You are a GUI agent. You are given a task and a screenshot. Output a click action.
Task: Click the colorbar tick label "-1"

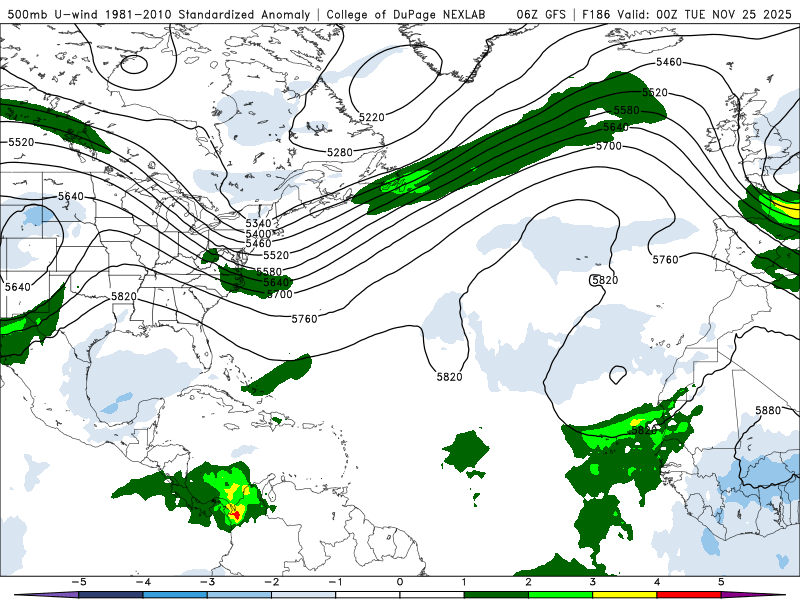[335, 582]
